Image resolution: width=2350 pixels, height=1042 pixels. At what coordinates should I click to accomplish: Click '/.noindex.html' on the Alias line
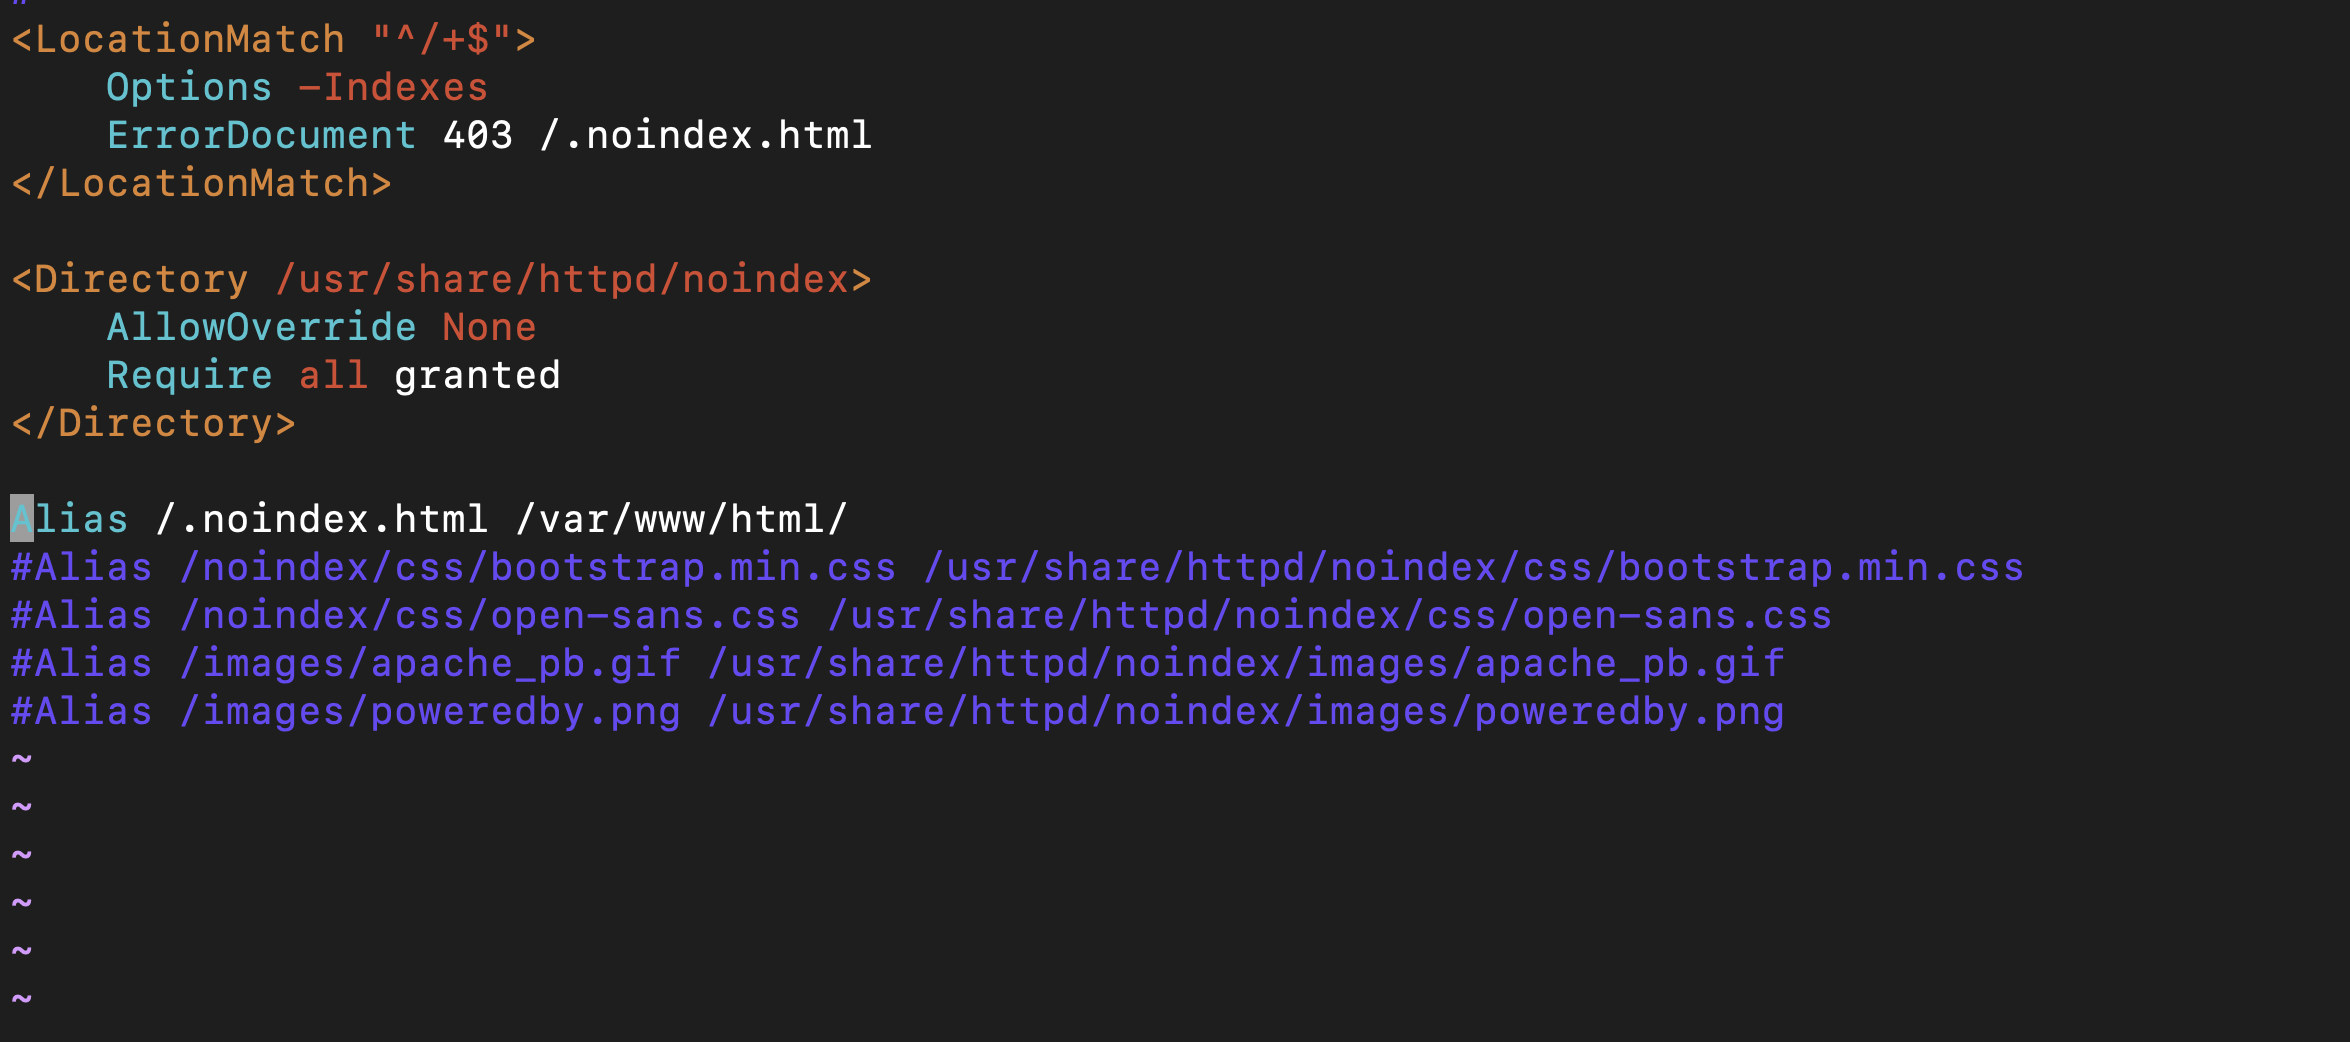coord(321,520)
